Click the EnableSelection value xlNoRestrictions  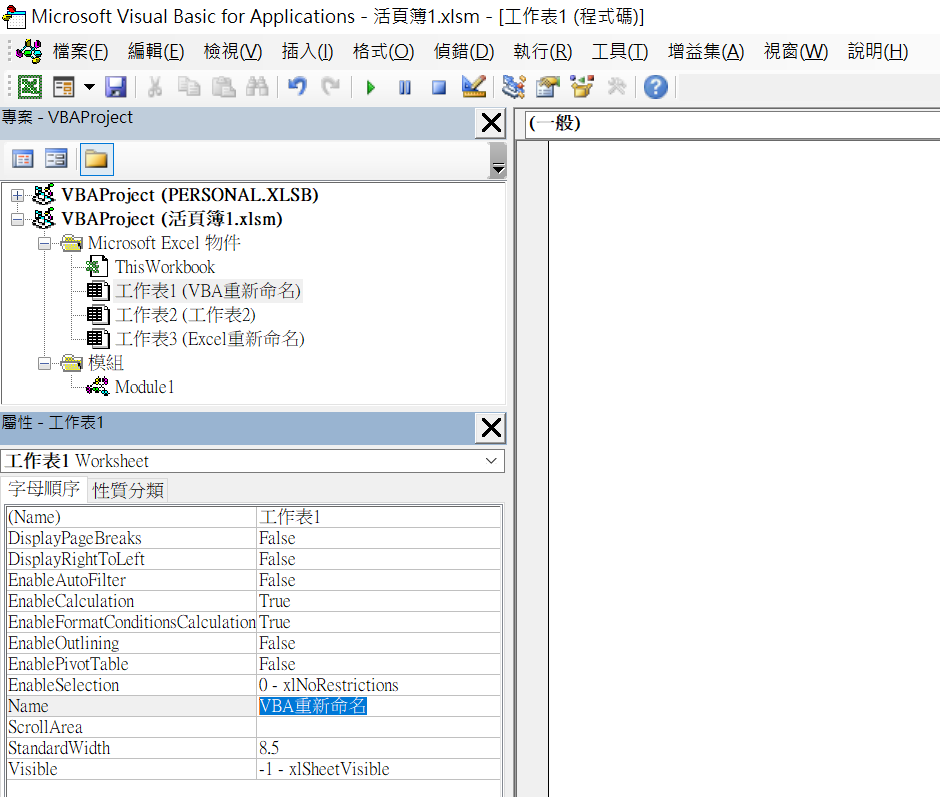point(379,685)
